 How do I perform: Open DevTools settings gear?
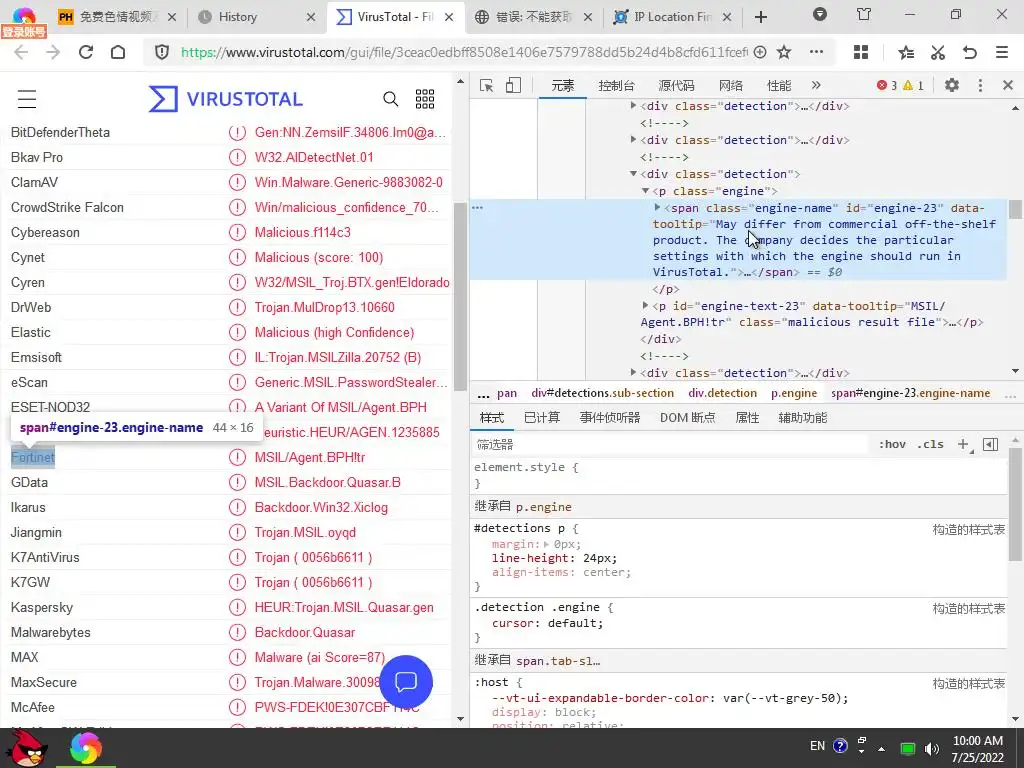(952, 85)
